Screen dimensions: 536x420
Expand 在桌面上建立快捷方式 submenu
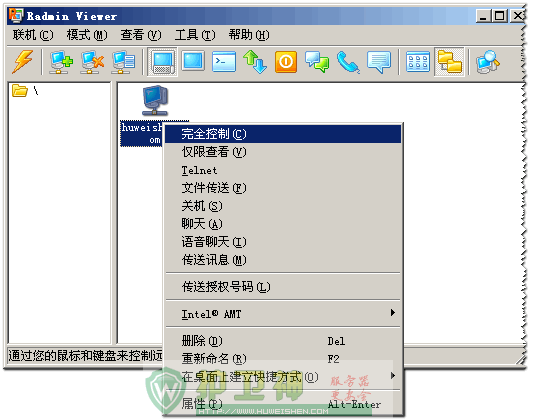283,377
